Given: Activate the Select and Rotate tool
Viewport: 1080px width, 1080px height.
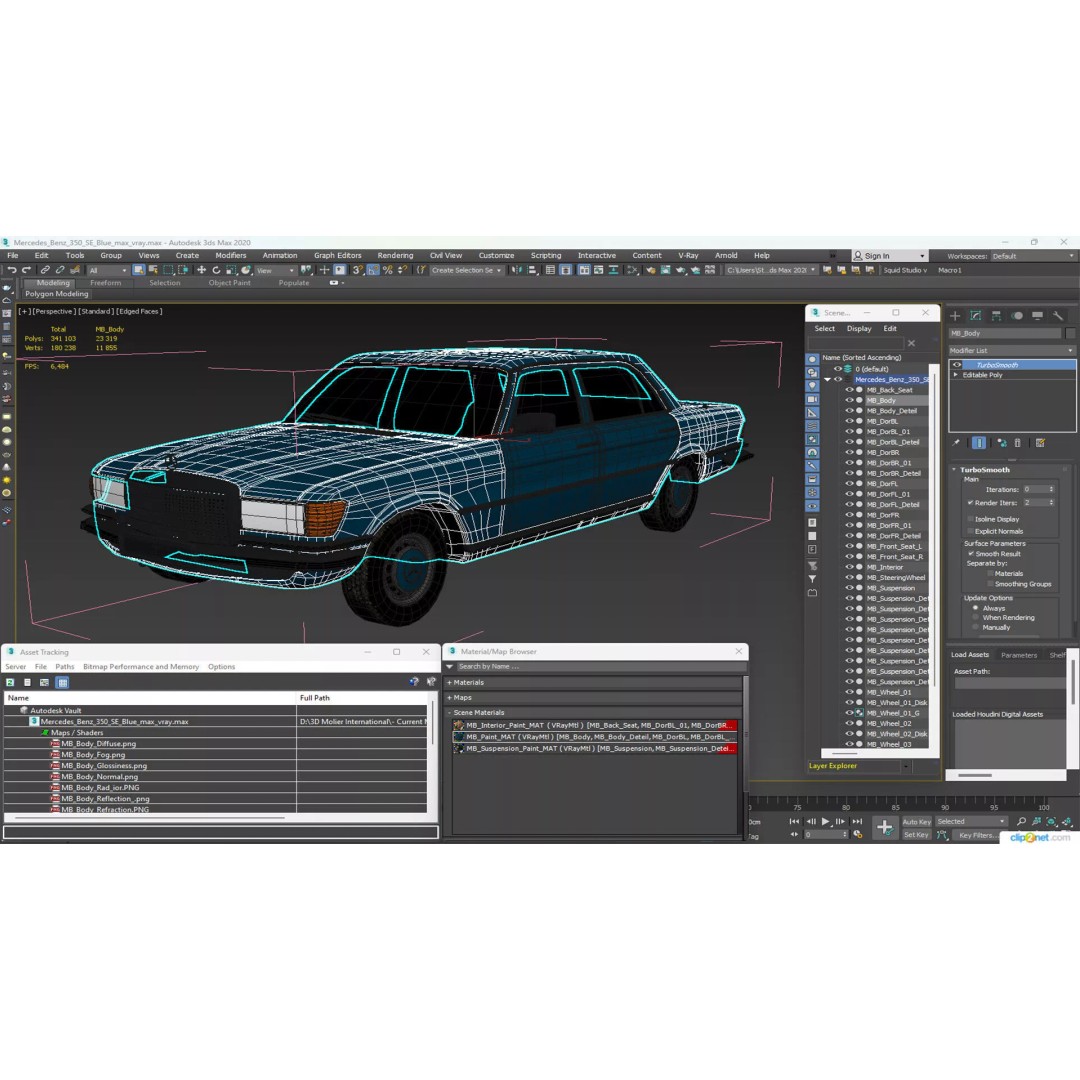Looking at the screenshot, I should click(x=216, y=270).
